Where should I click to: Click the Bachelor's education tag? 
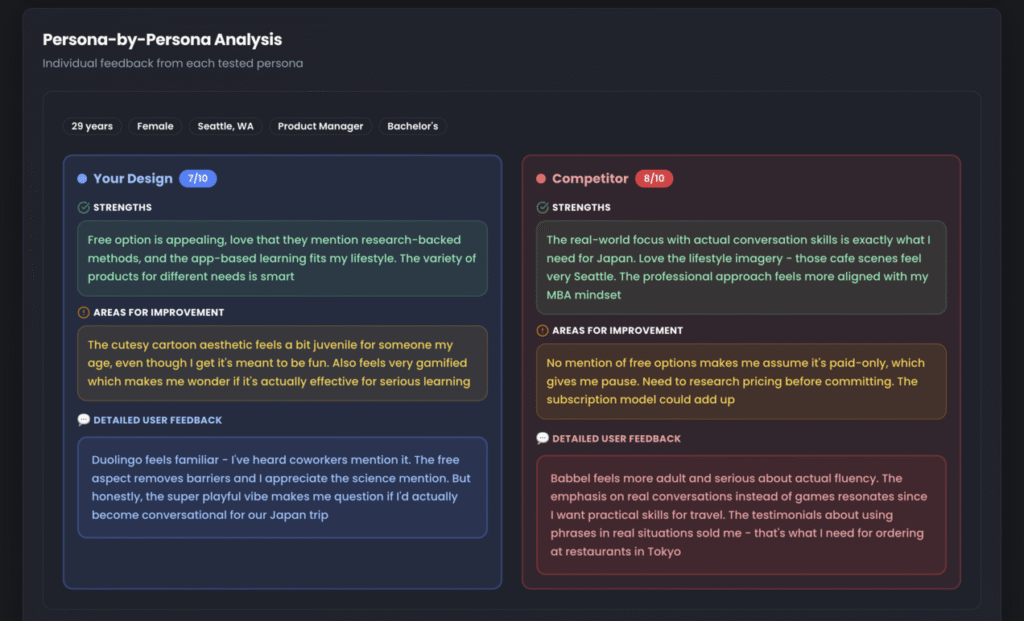[412, 127]
